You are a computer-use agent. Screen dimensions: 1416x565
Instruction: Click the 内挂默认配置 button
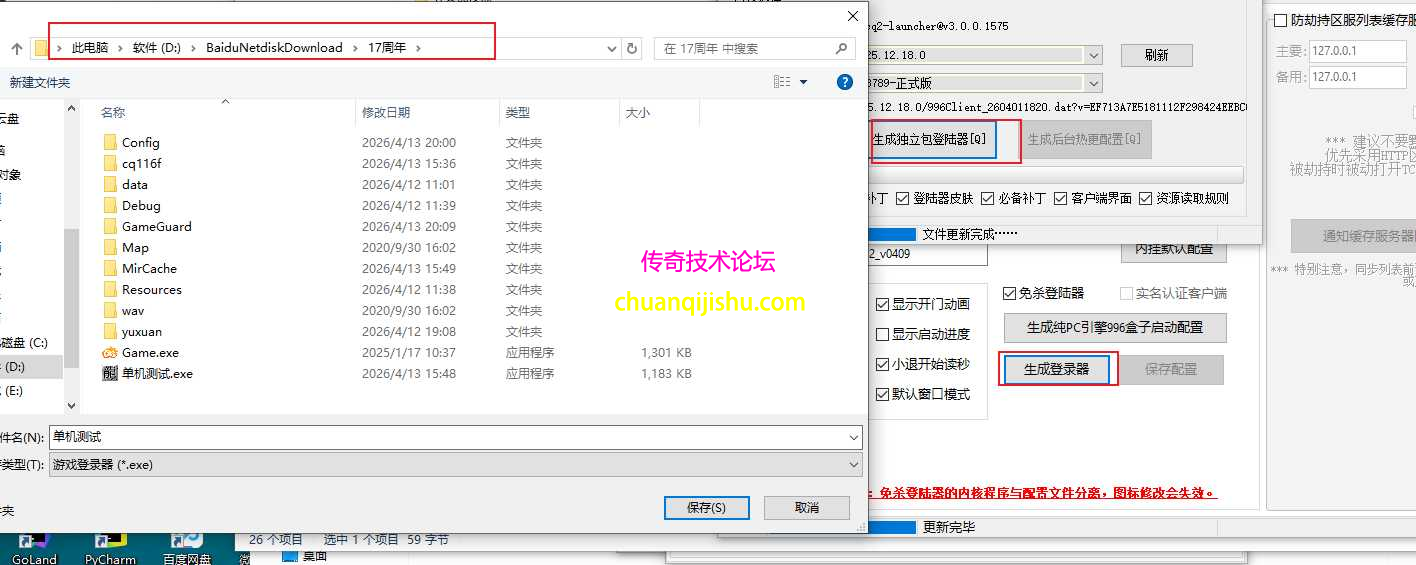pyautogui.click(x=1173, y=248)
